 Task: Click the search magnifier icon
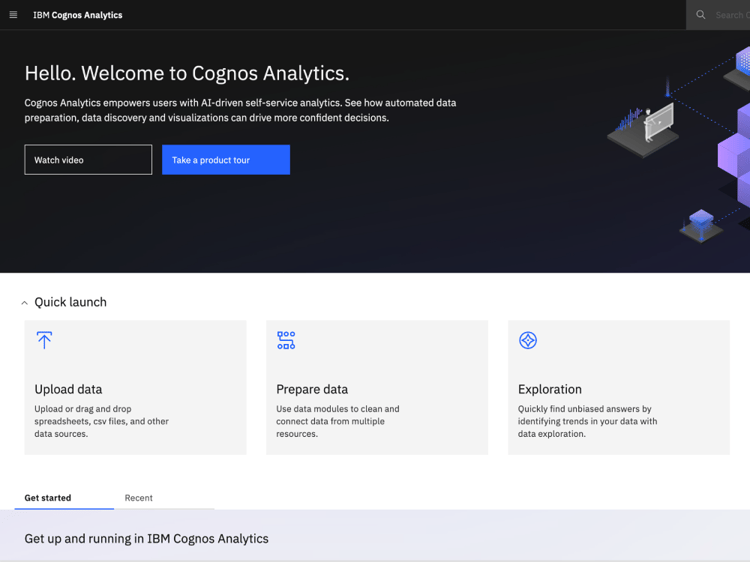coord(700,15)
